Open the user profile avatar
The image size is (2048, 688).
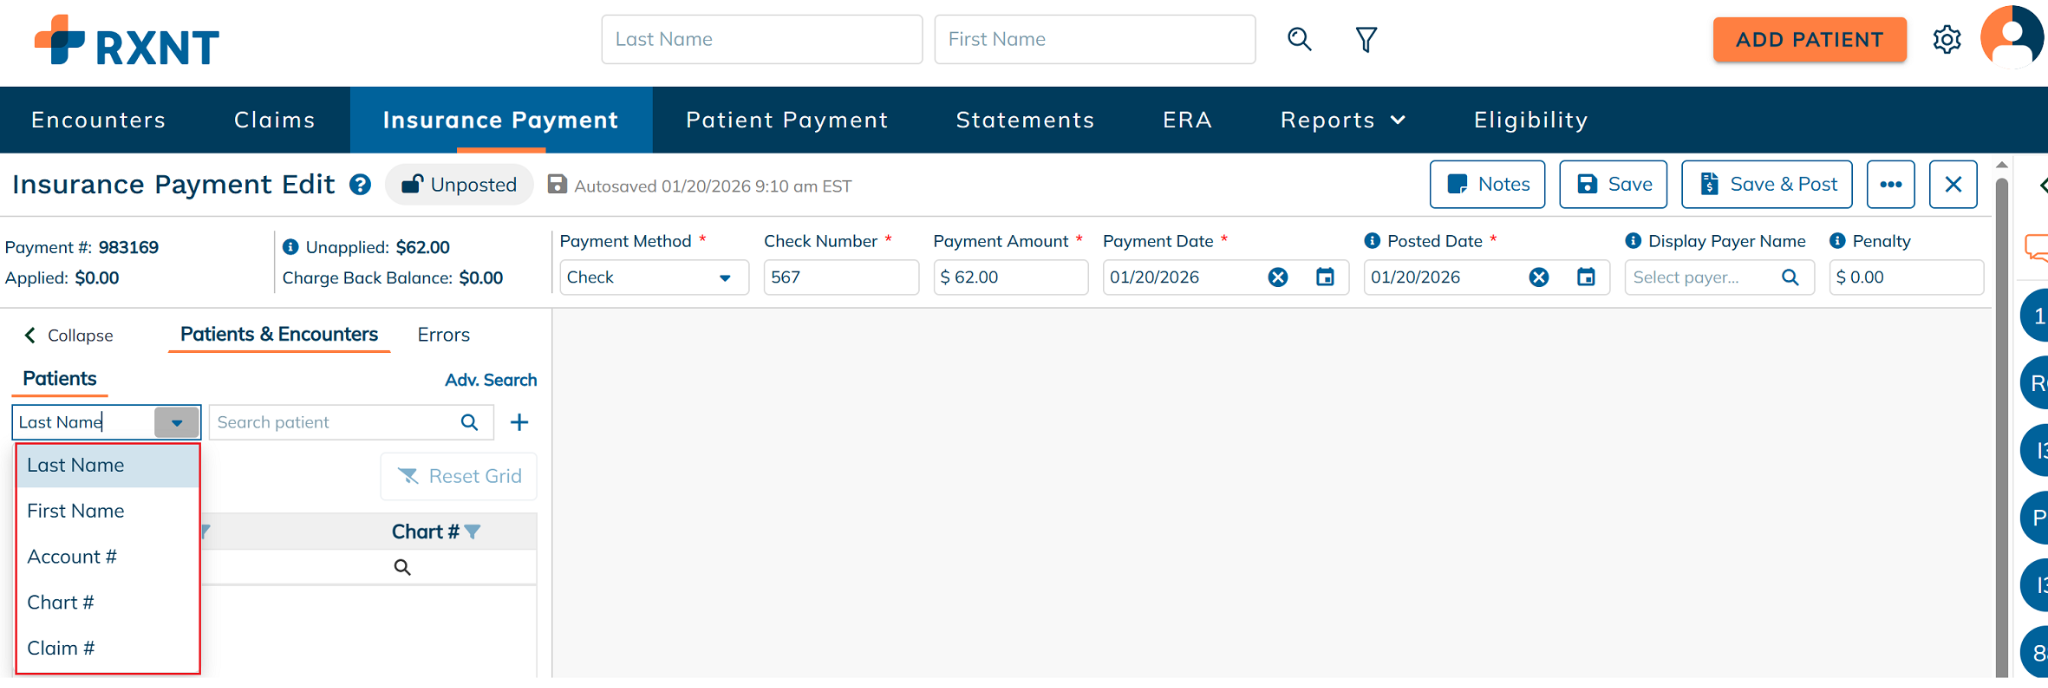click(x=2012, y=38)
